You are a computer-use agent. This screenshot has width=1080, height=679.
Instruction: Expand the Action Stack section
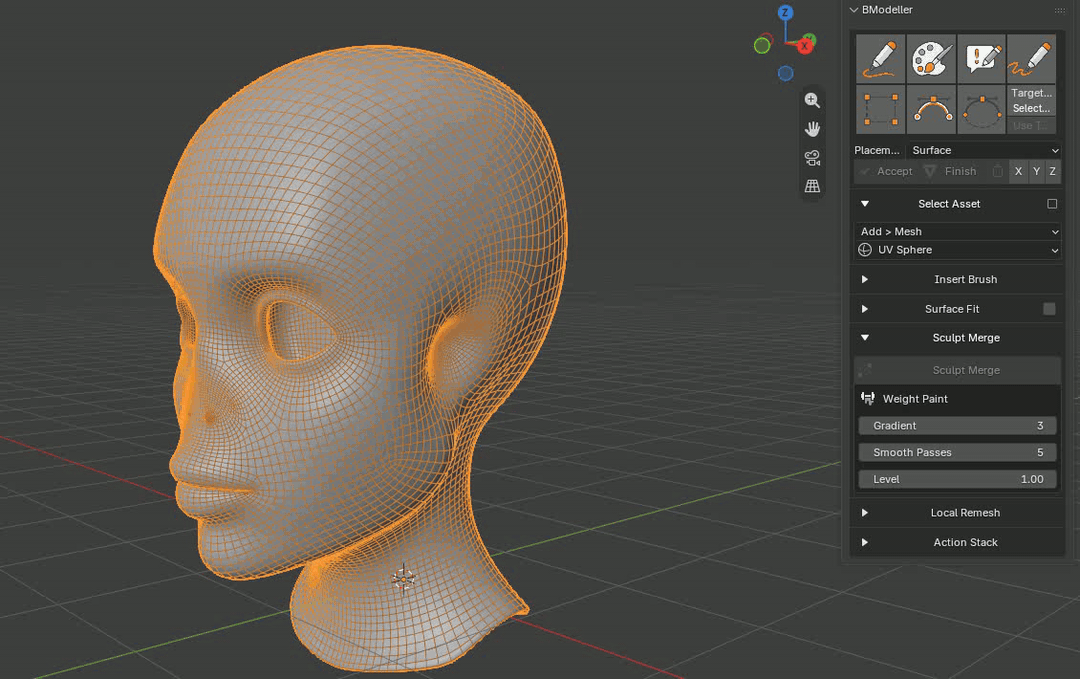[x=865, y=543]
